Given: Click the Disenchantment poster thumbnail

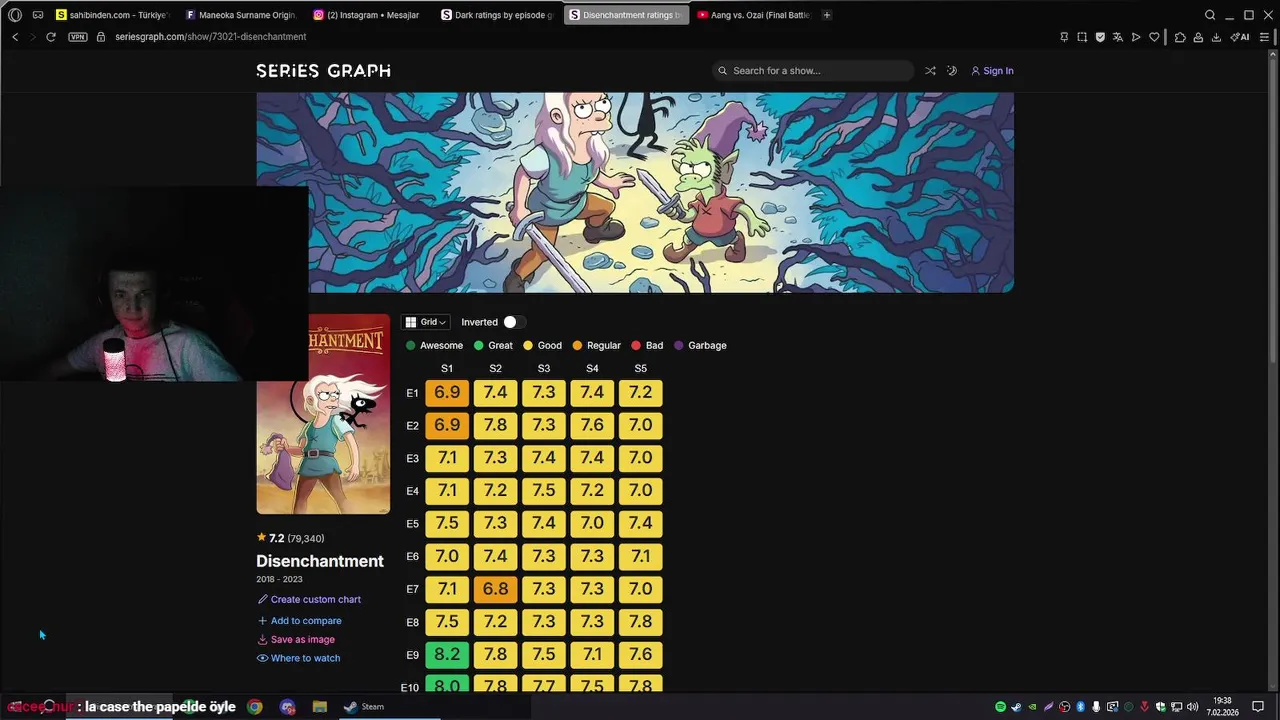Looking at the screenshot, I should click(x=323, y=414).
